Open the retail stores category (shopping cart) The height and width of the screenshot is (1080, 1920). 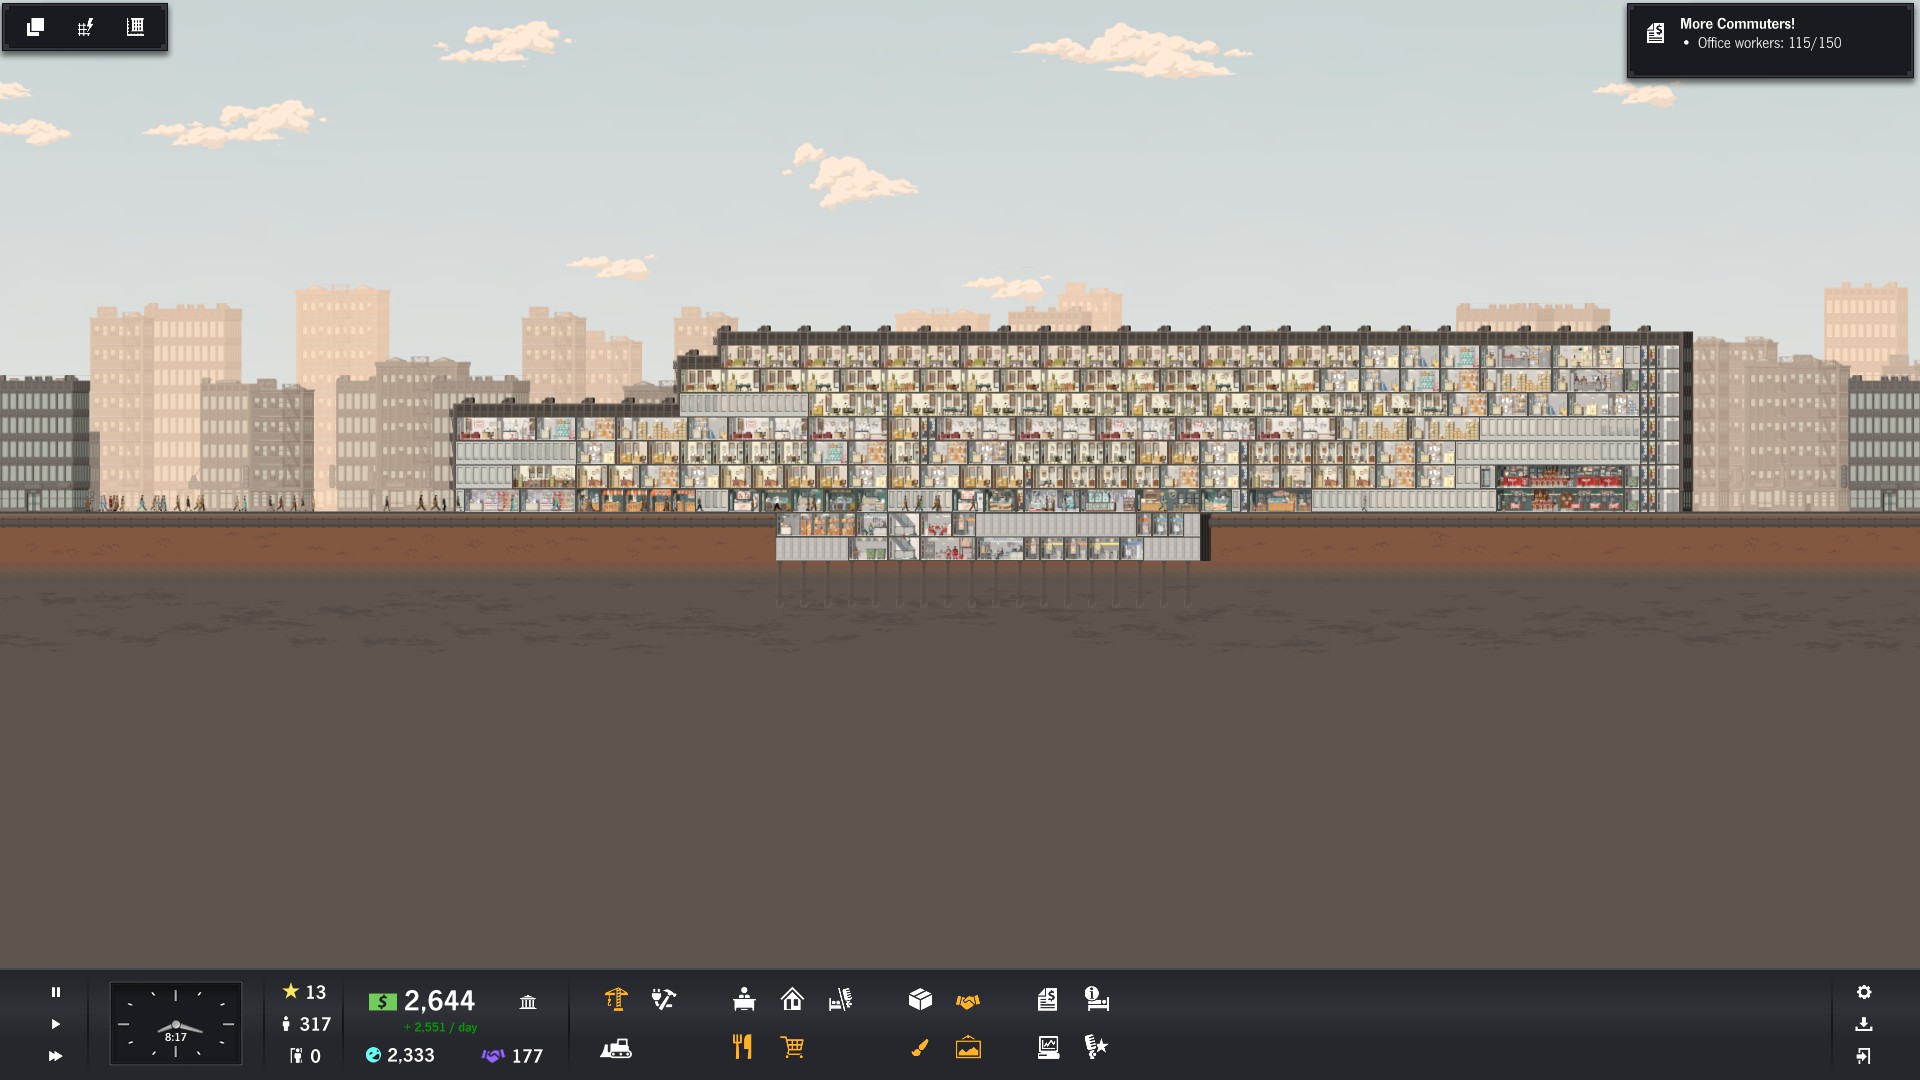[x=792, y=1047]
